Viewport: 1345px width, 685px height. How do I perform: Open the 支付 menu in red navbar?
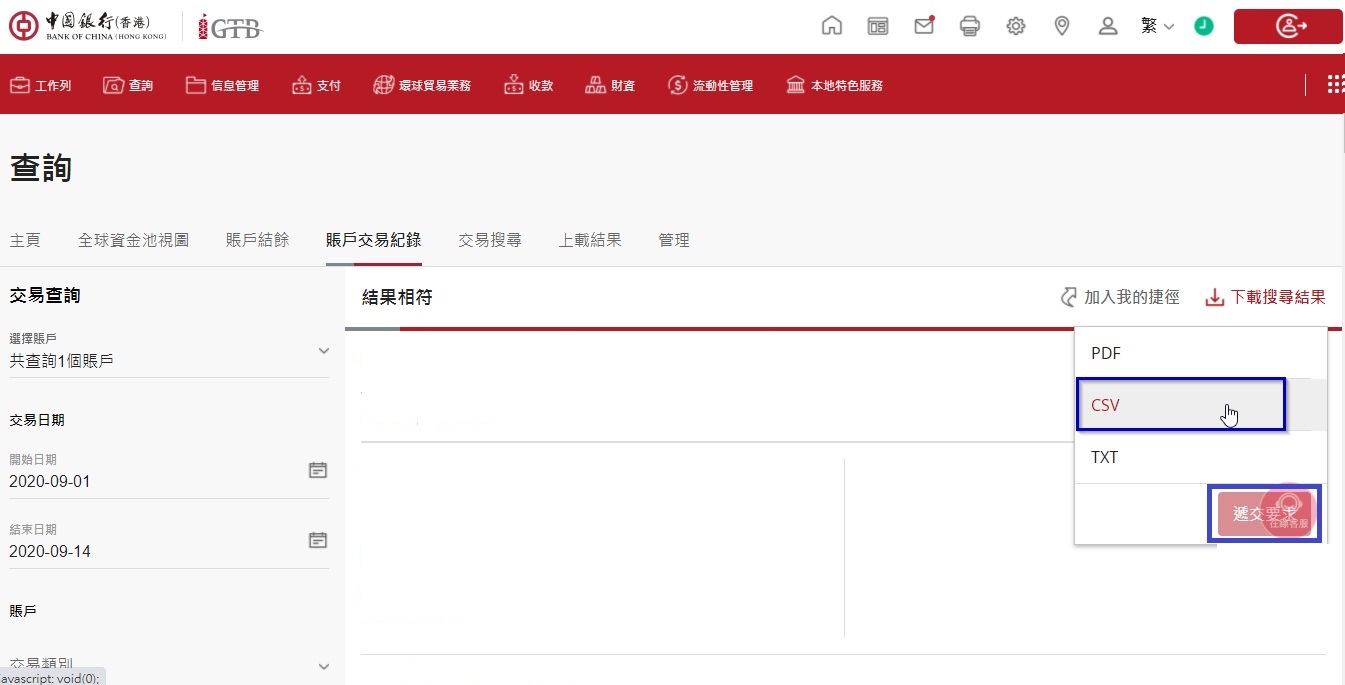(x=317, y=86)
